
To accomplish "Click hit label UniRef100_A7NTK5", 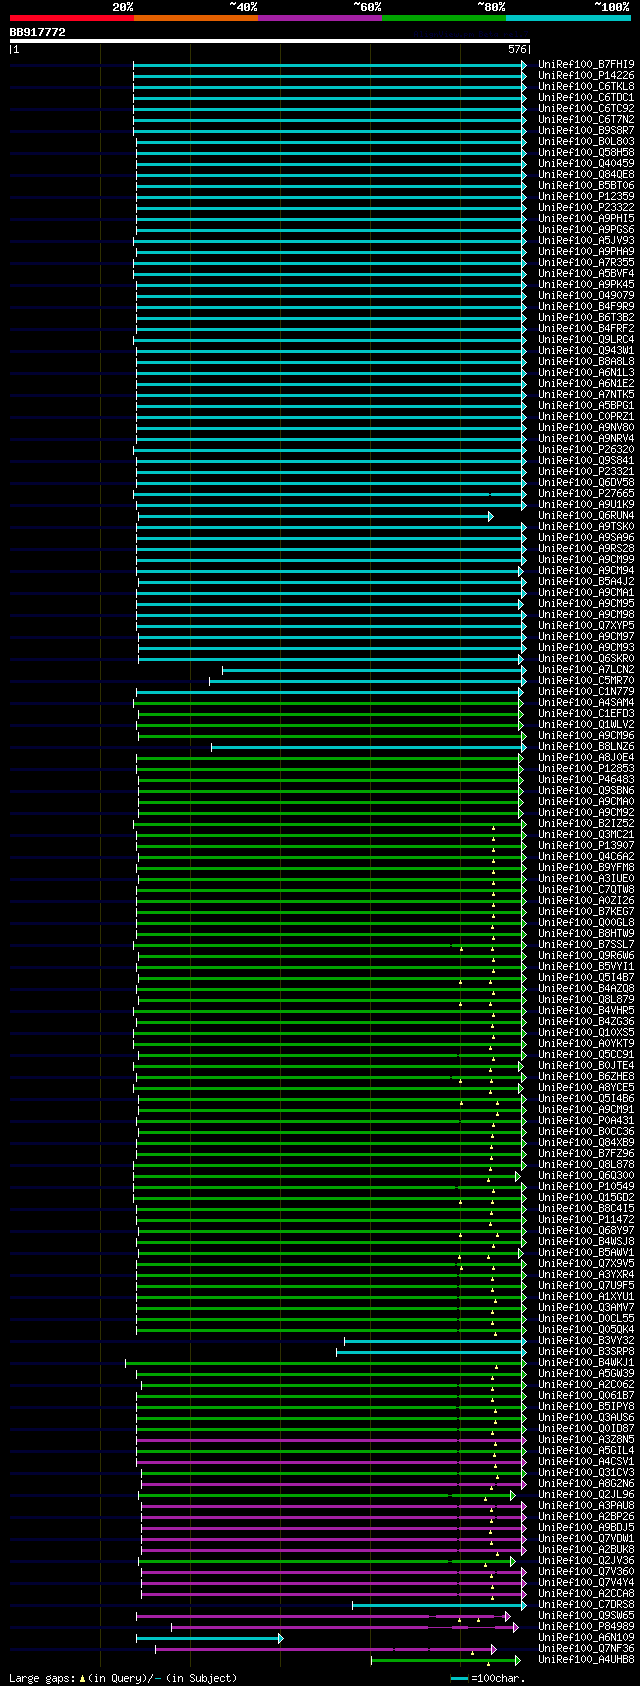I will tap(586, 395).
